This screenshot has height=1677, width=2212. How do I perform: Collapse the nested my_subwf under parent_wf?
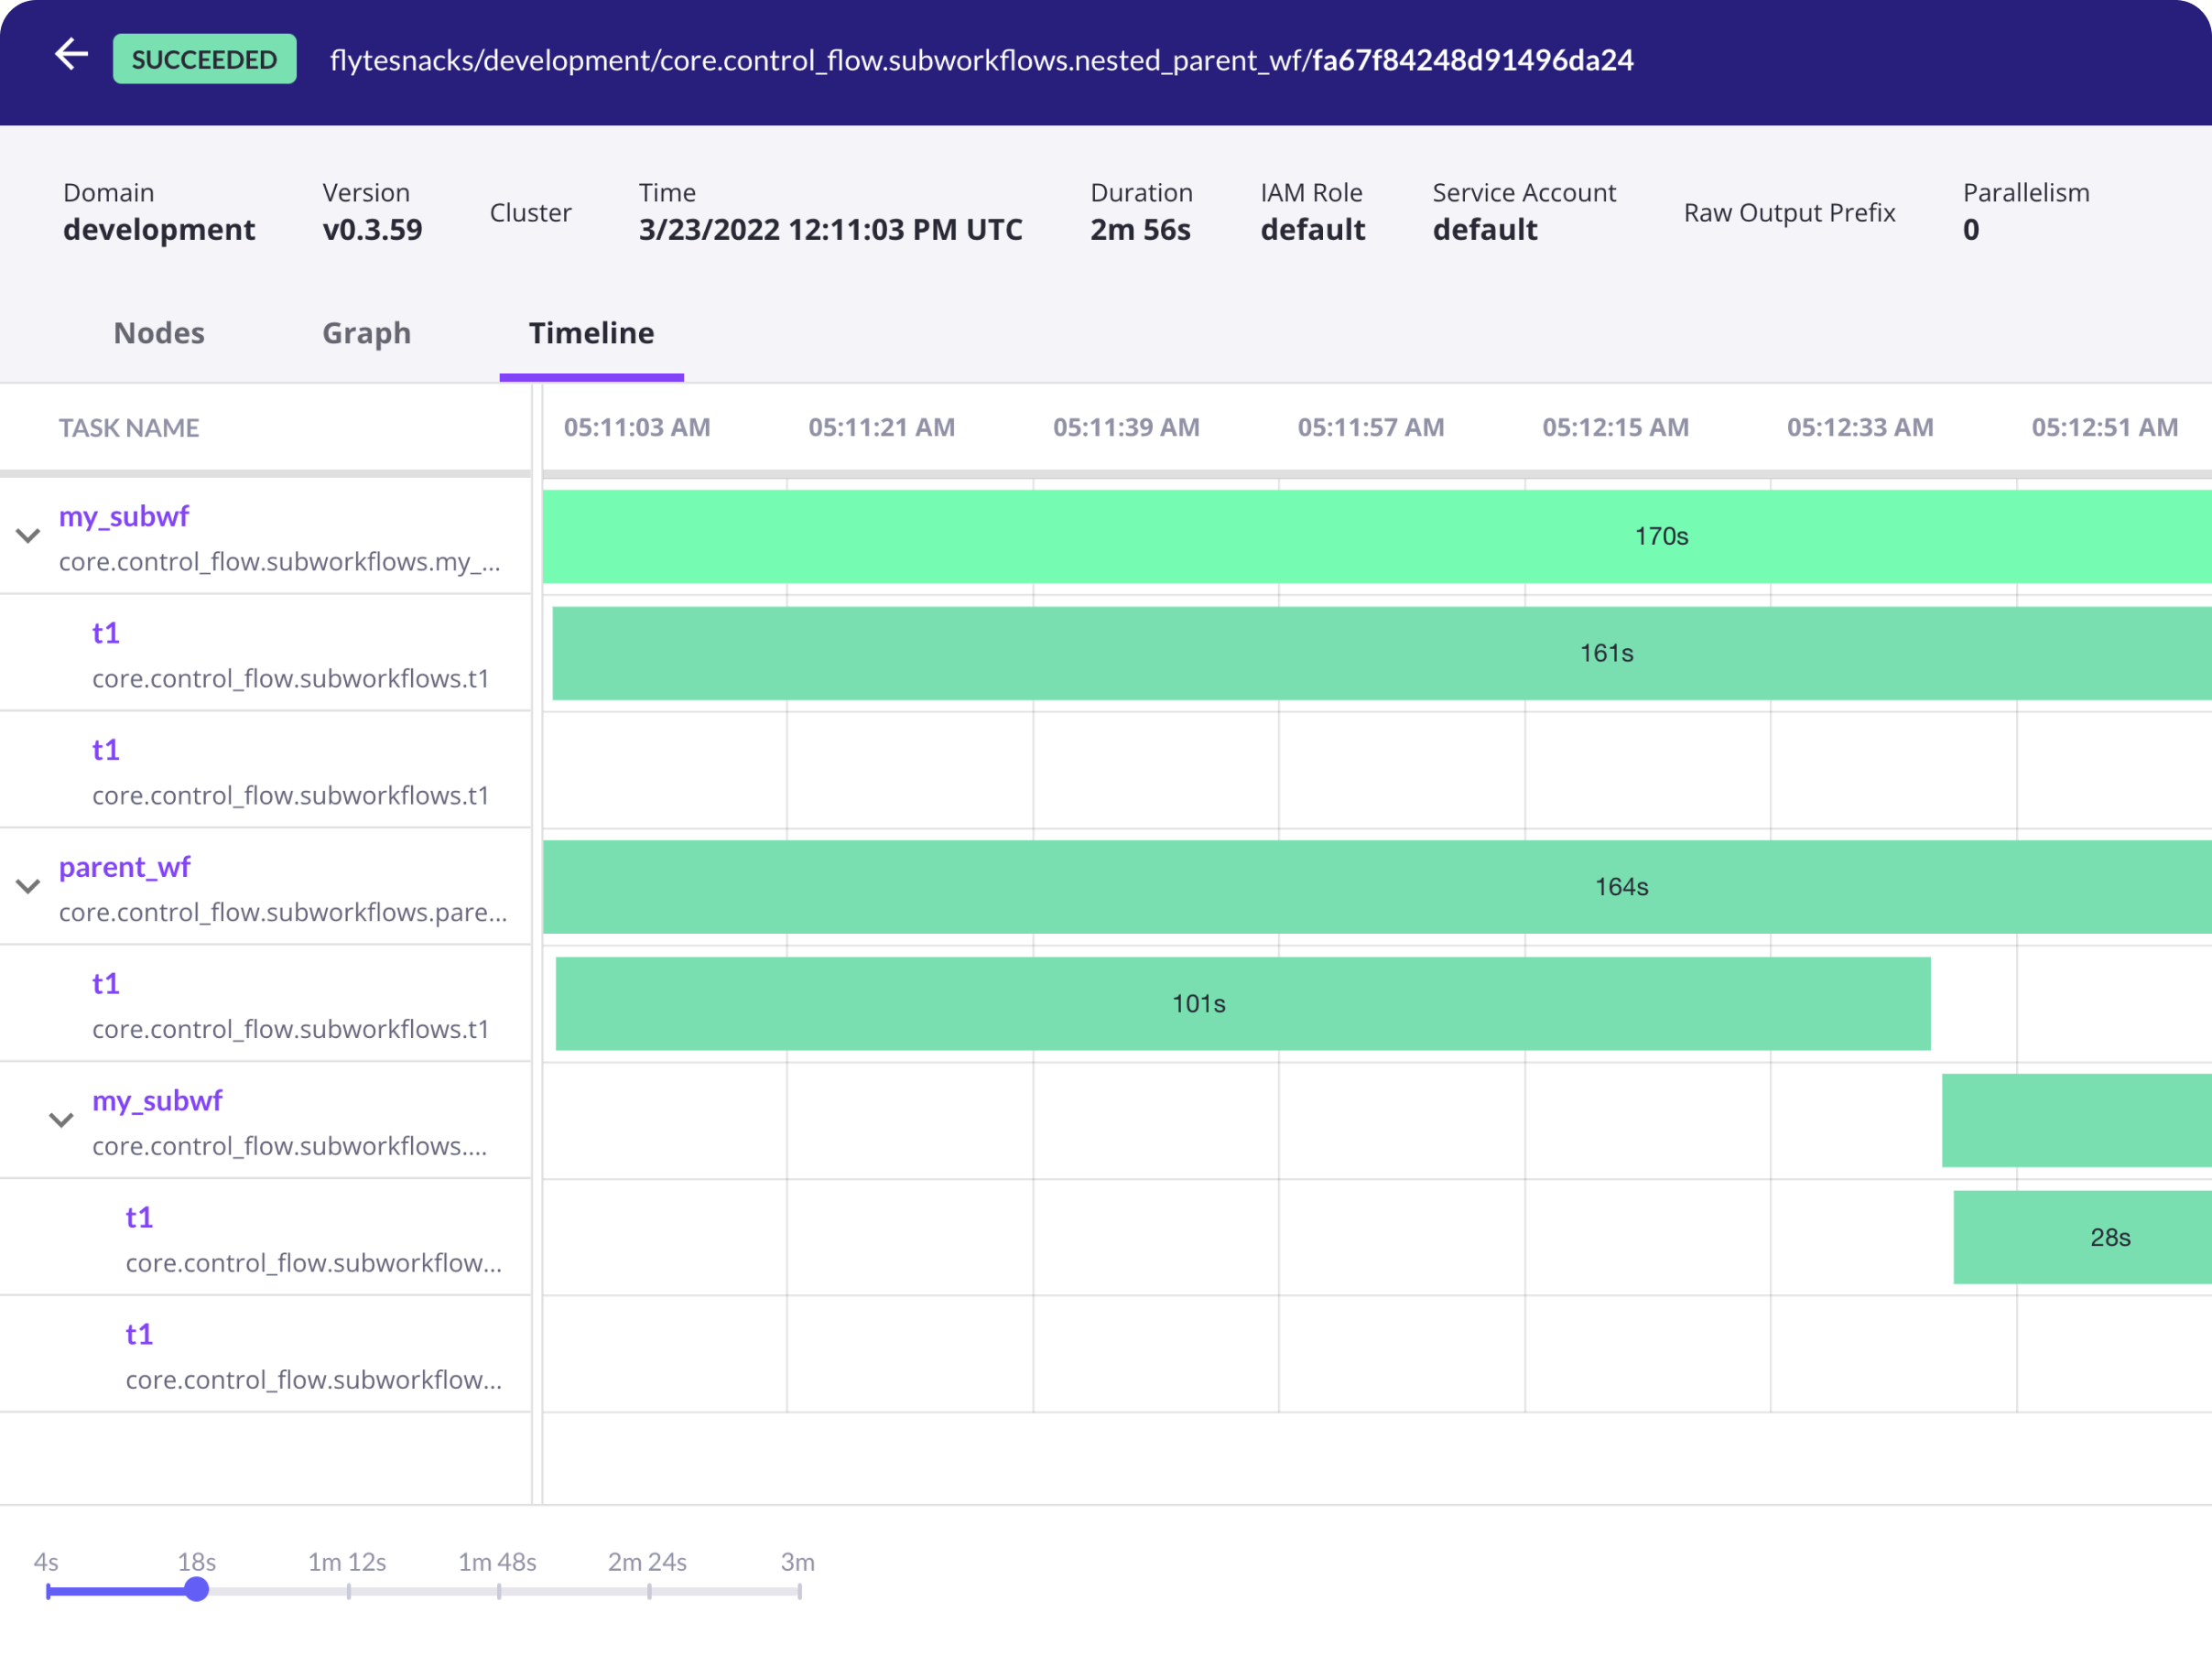(62, 1120)
